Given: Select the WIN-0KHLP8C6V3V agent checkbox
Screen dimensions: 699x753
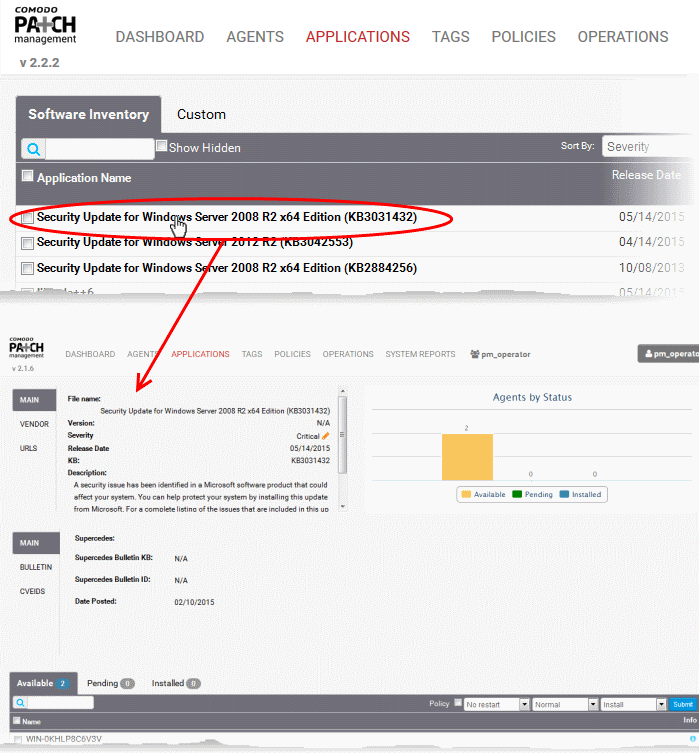Looking at the screenshot, I should coord(18,739).
